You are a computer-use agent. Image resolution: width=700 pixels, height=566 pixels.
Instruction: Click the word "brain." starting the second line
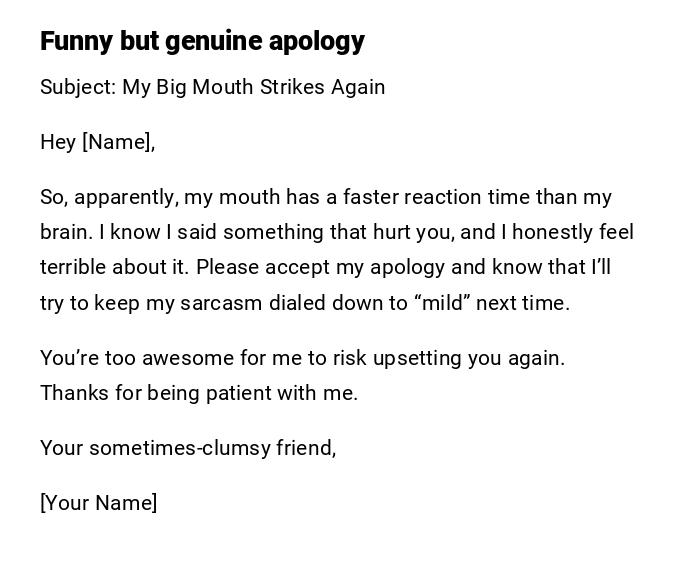(x=66, y=232)
